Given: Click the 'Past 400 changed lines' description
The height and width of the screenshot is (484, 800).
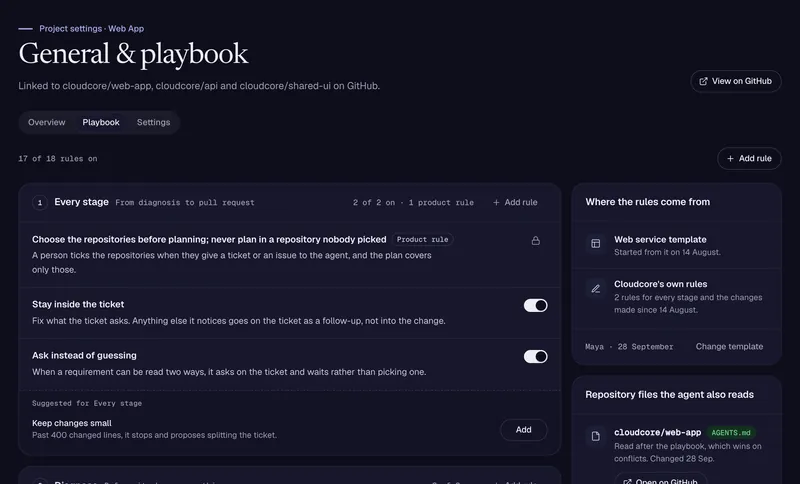Looking at the screenshot, I should (155, 435).
